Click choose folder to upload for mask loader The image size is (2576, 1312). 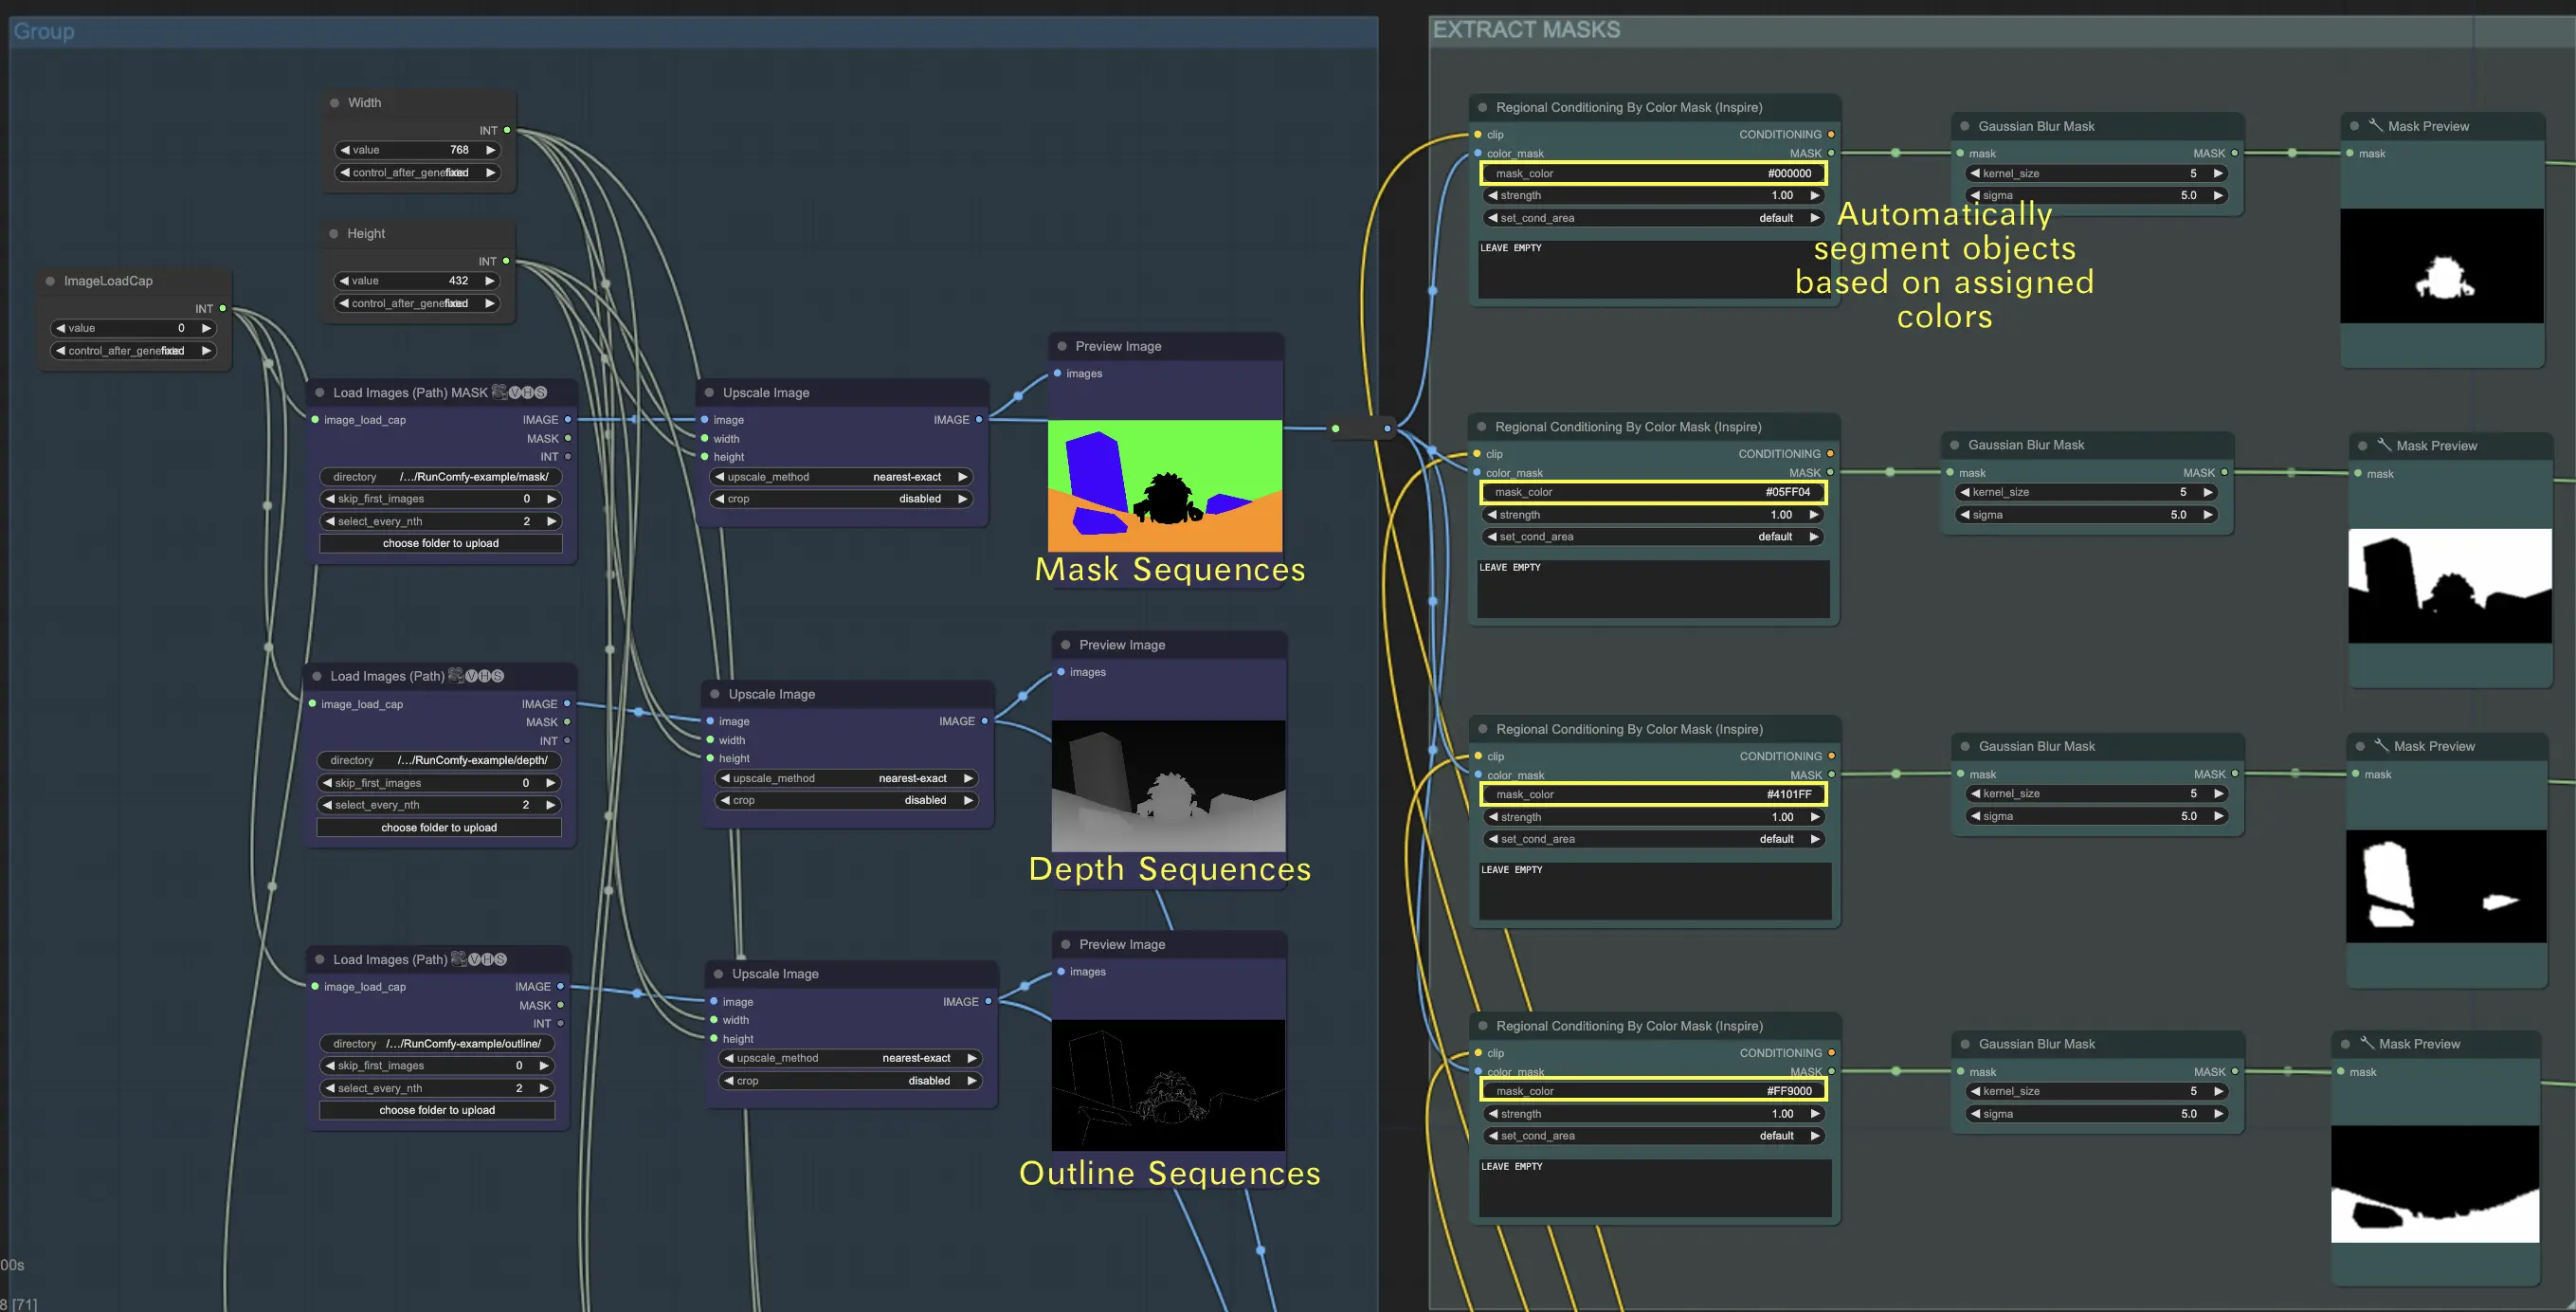[x=441, y=544]
